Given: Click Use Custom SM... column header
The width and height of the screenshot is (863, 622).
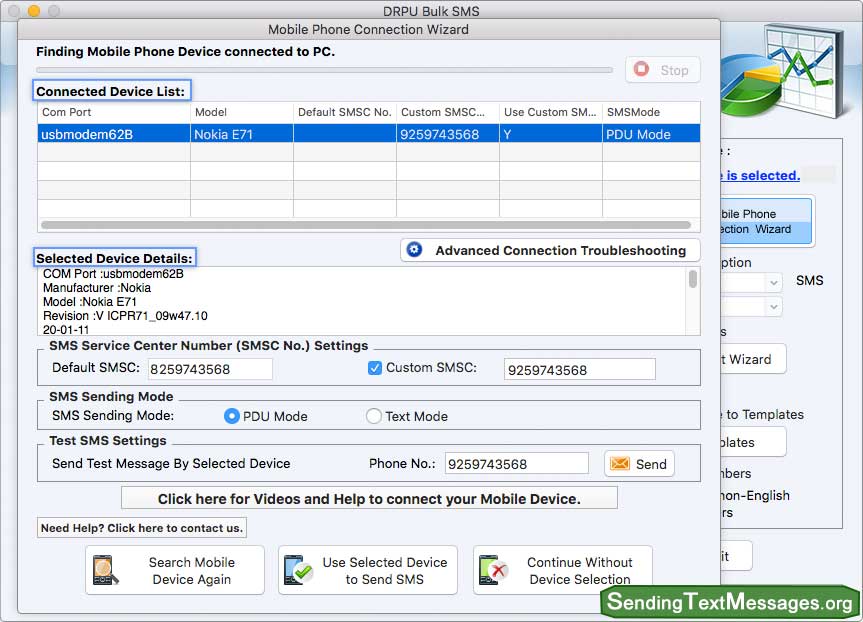Looking at the screenshot, I should pyautogui.click(x=550, y=112).
